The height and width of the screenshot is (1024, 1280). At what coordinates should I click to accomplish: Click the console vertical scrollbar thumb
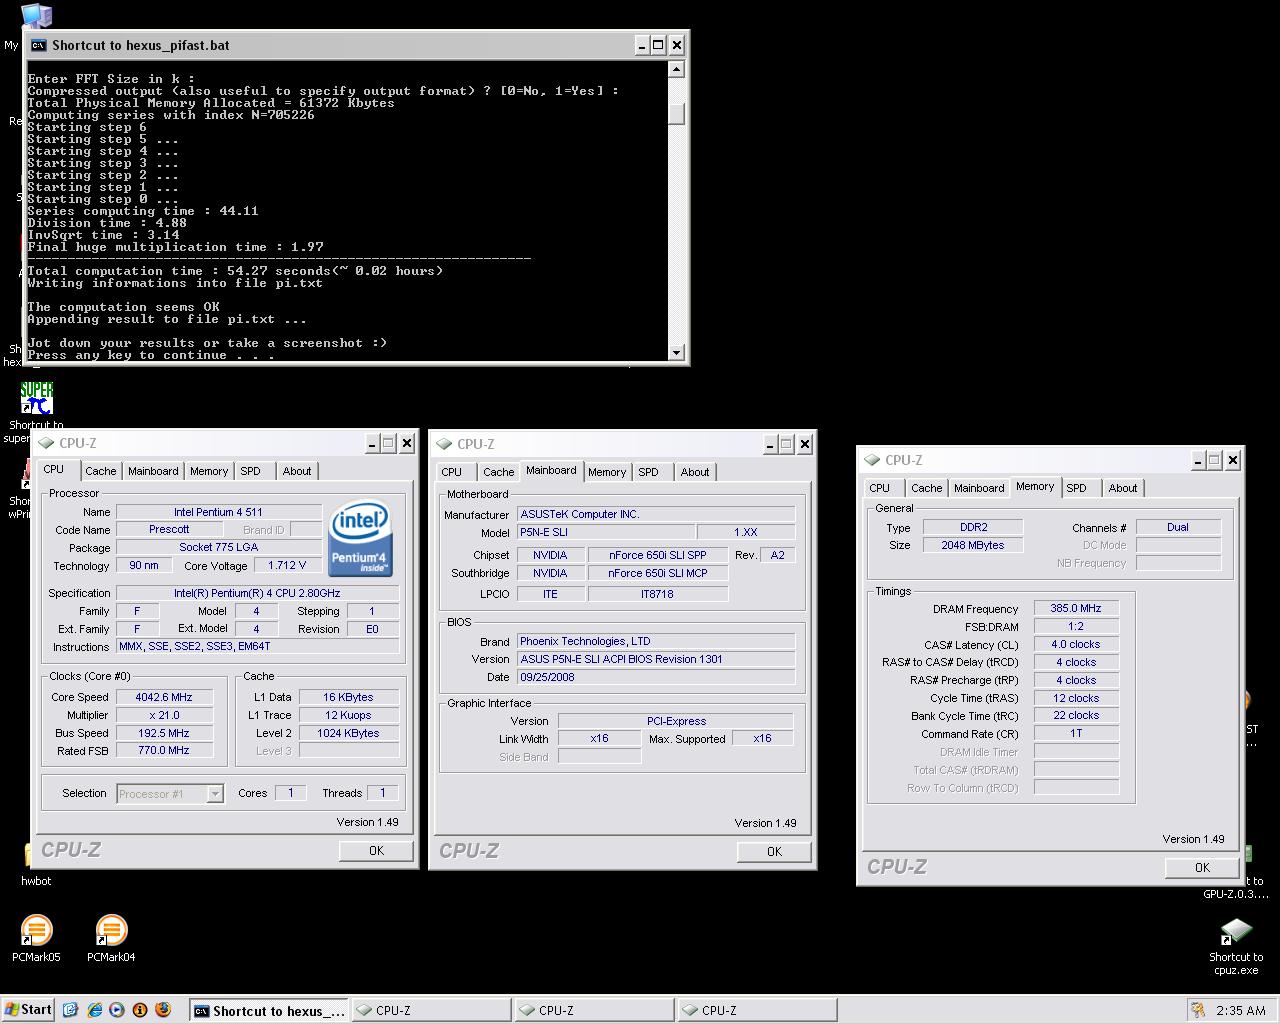(677, 114)
